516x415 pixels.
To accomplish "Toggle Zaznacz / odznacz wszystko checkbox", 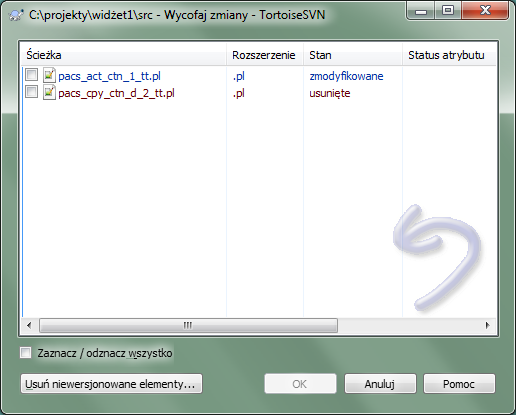I will click(x=25, y=353).
